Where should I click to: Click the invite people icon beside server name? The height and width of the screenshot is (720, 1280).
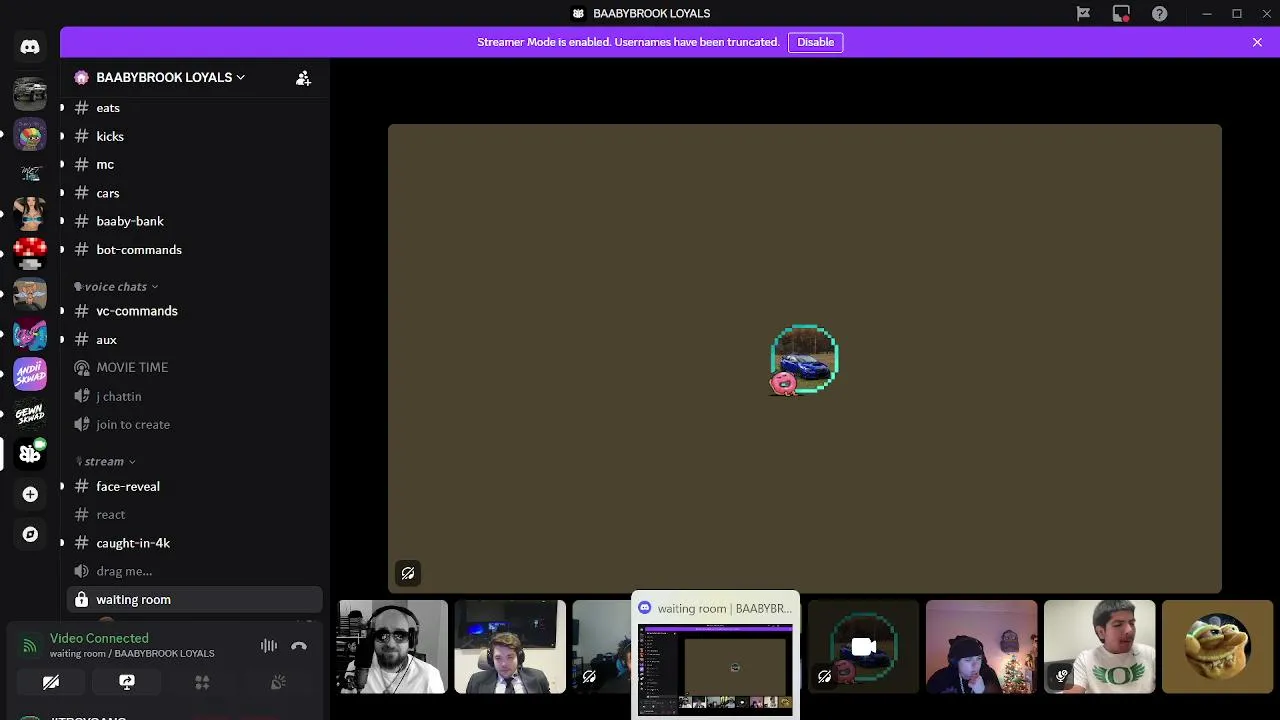point(303,78)
